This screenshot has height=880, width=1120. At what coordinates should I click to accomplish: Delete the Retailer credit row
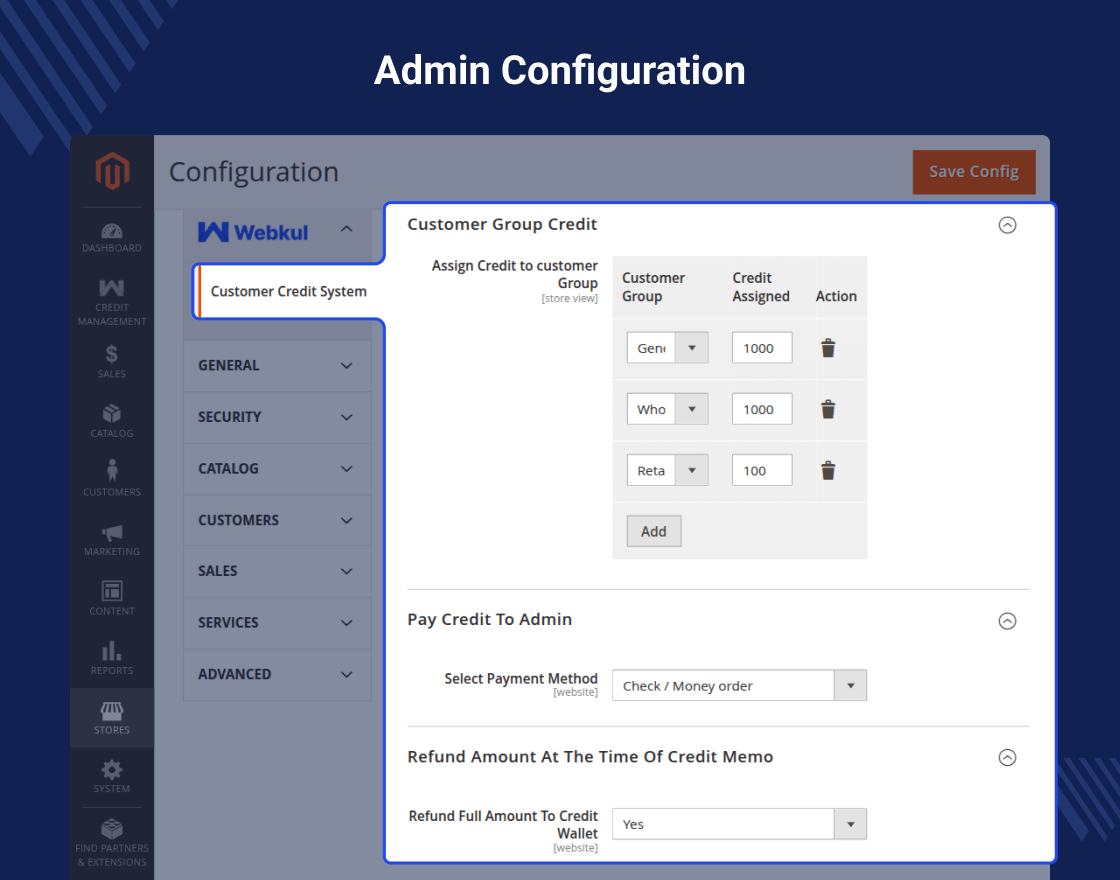click(828, 470)
